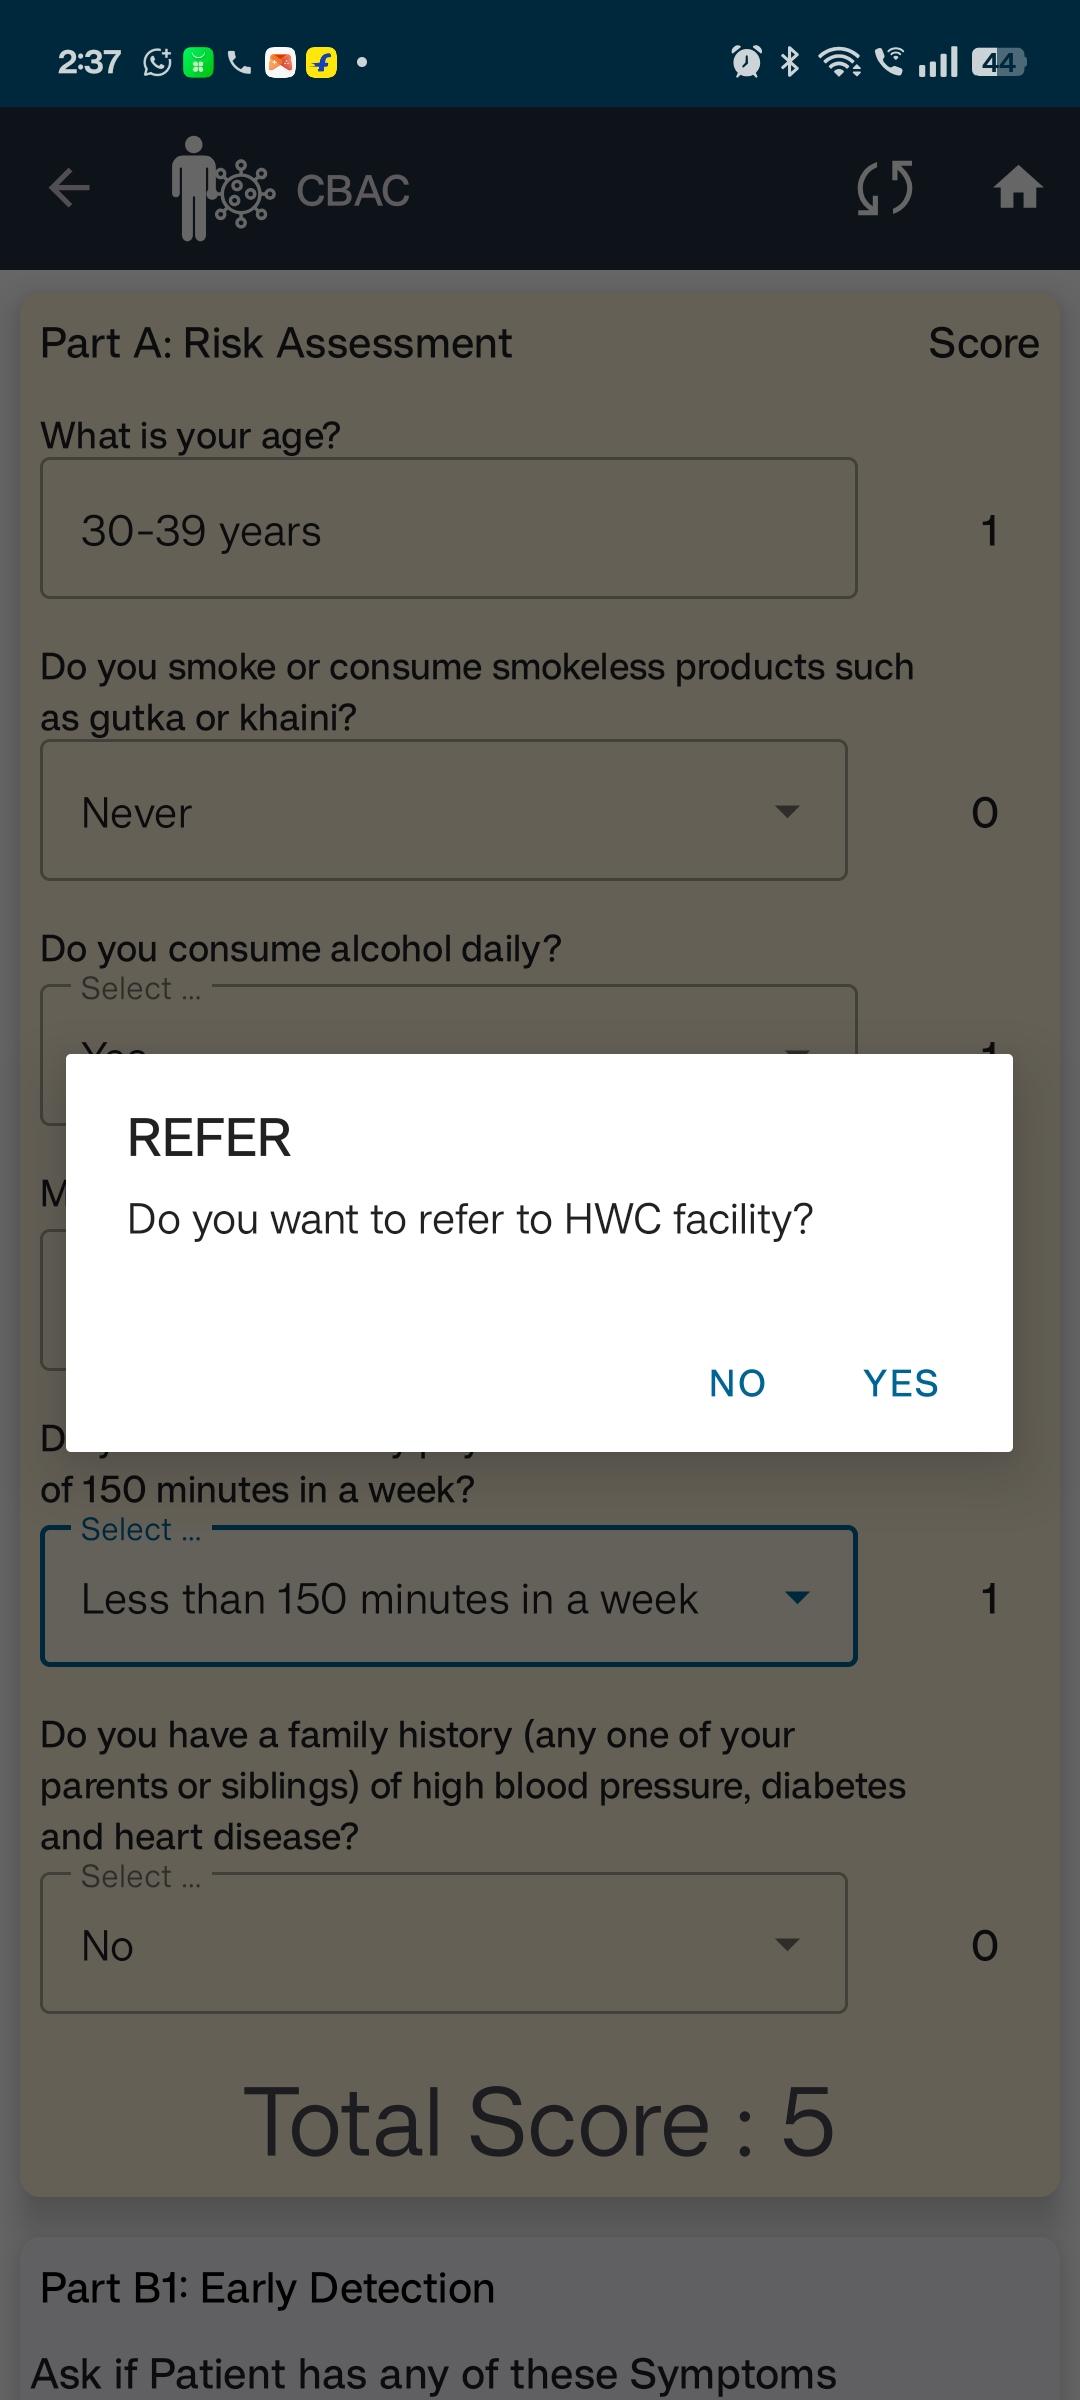Tap the back arrow icon
This screenshot has height=2400, width=1080.
pos(69,187)
